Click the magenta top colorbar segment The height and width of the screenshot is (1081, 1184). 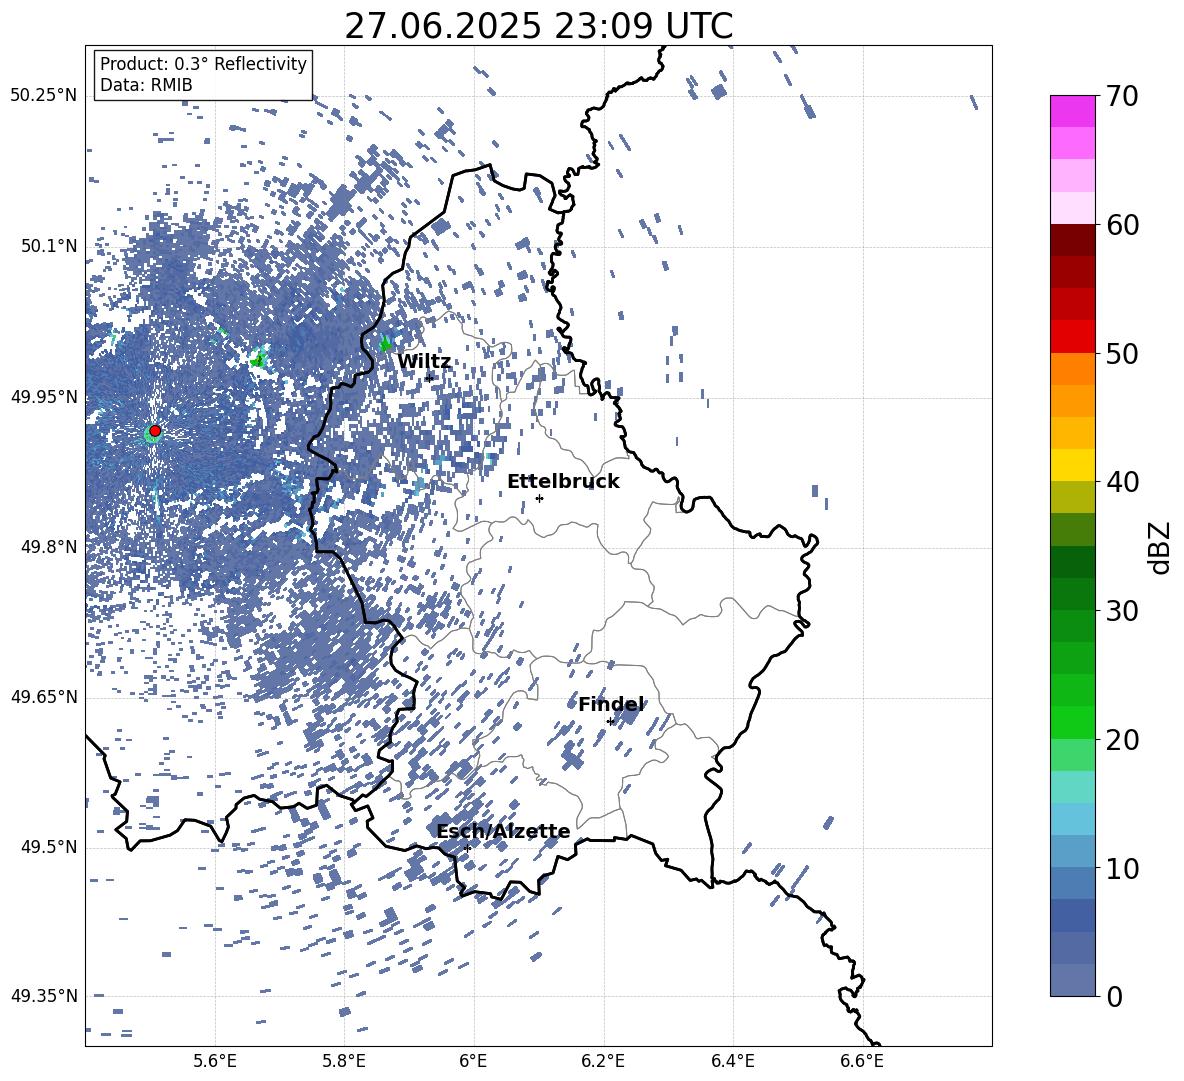[1072, 111]
